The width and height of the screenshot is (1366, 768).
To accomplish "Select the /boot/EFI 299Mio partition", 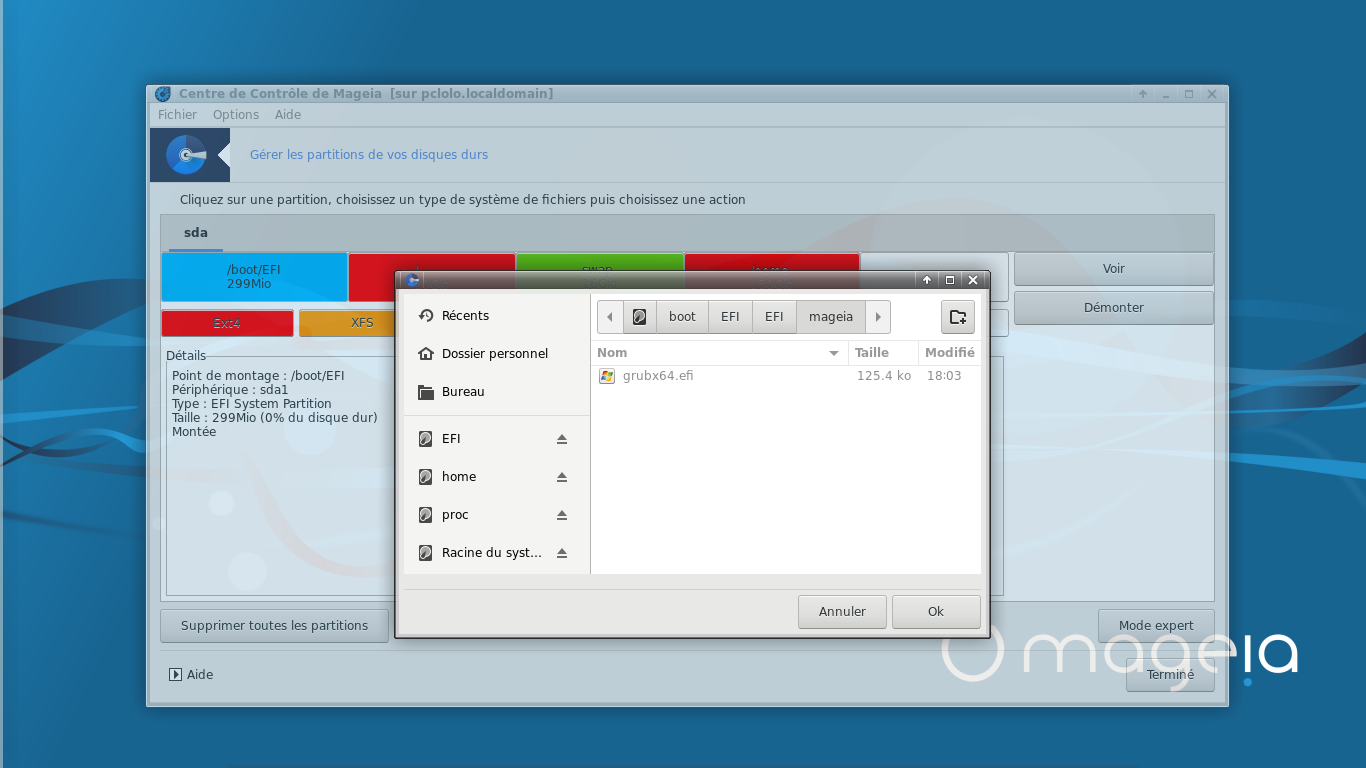I will [x=254, y=277].
